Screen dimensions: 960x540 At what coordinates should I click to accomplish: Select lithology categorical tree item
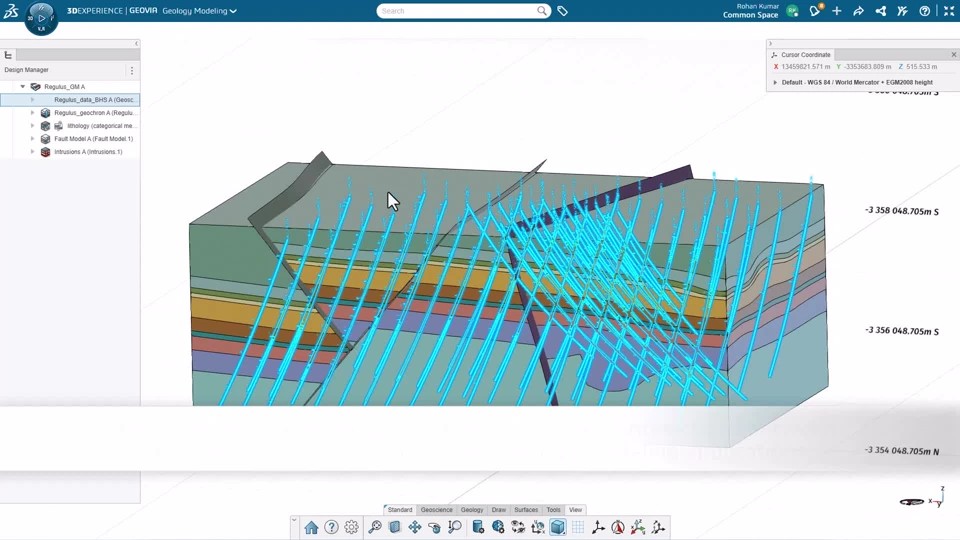pos(102,126)
